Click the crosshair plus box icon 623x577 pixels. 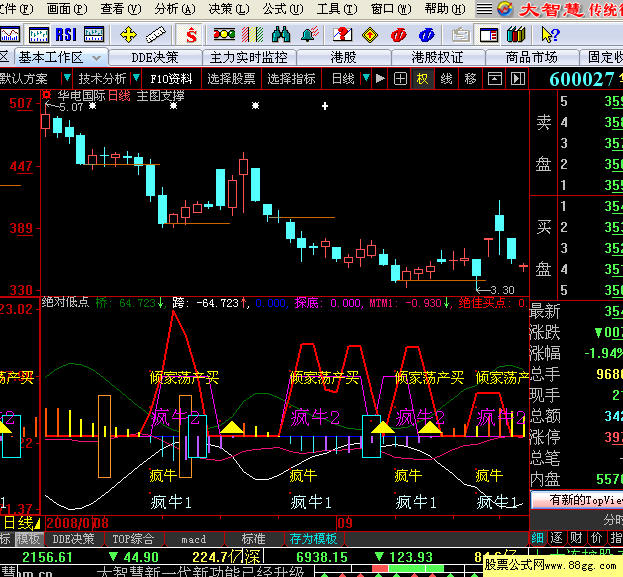click(400, 79)
